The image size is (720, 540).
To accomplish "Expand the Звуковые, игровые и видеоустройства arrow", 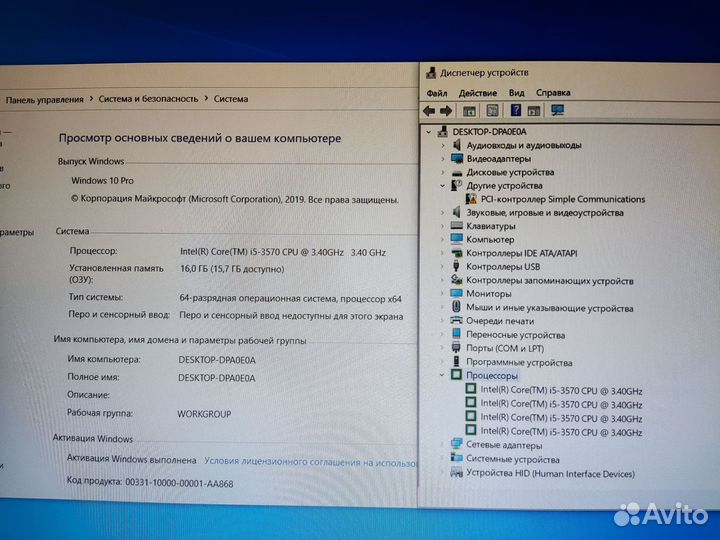I will pyautogui.click(x=443, y=213).
